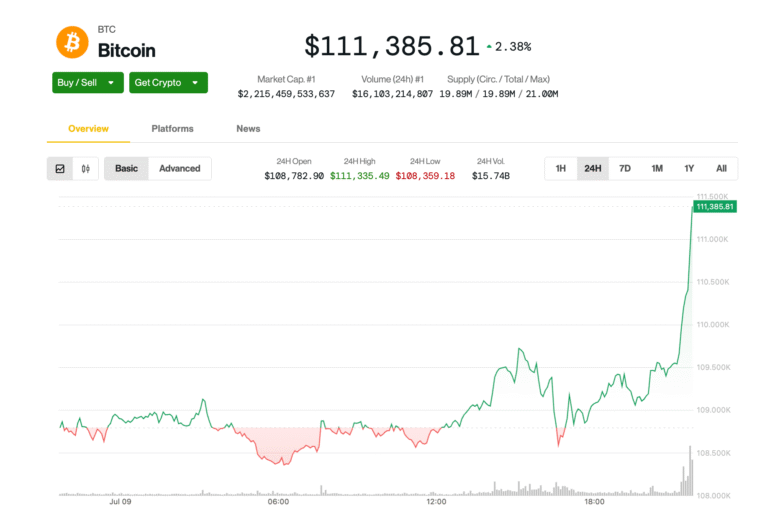The height and width of the screenshot is (508, 770).
Task: Set chart range to 1M
Action: point(657,169)
